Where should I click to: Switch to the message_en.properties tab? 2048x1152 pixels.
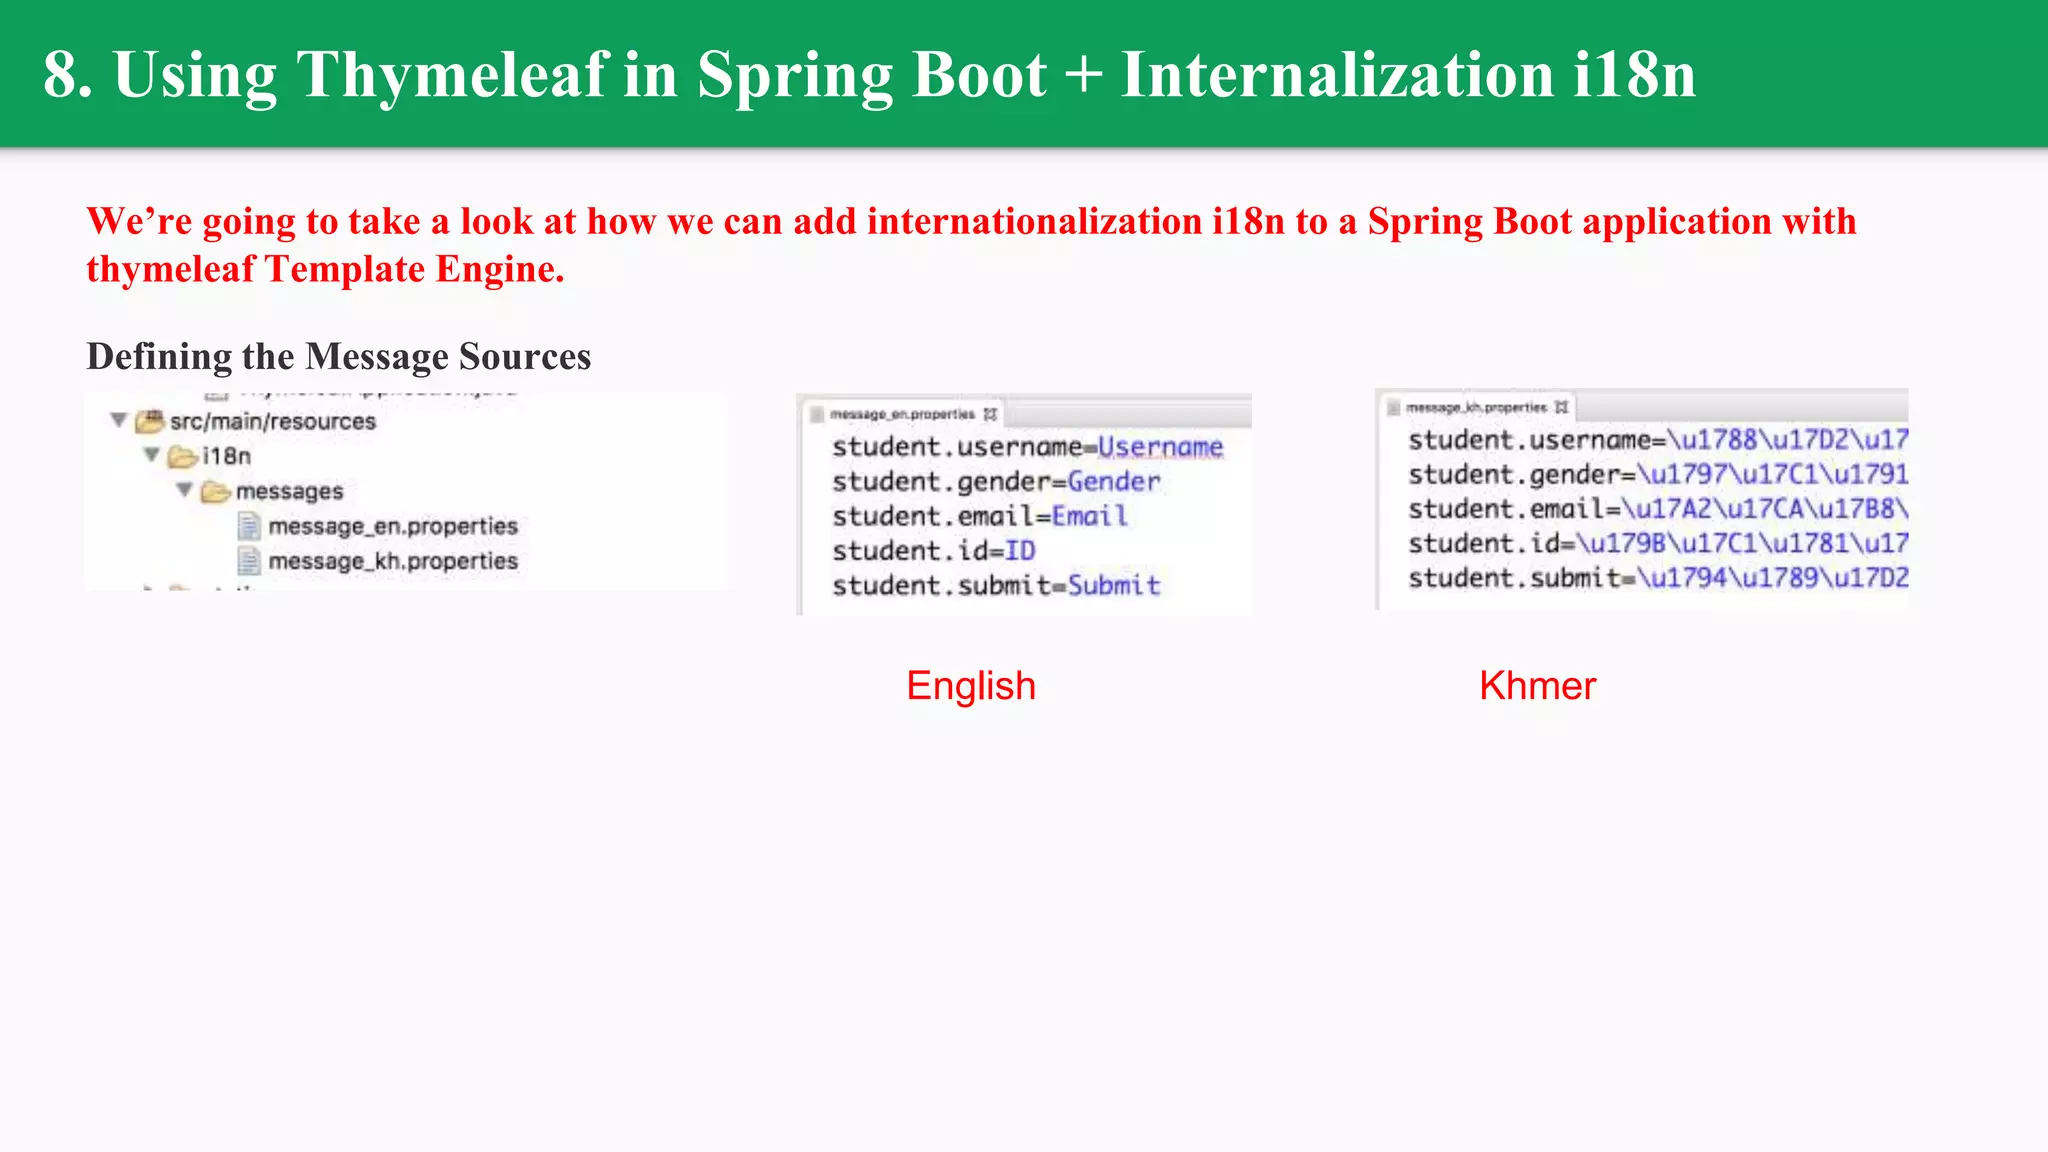[x=902, y=414]
